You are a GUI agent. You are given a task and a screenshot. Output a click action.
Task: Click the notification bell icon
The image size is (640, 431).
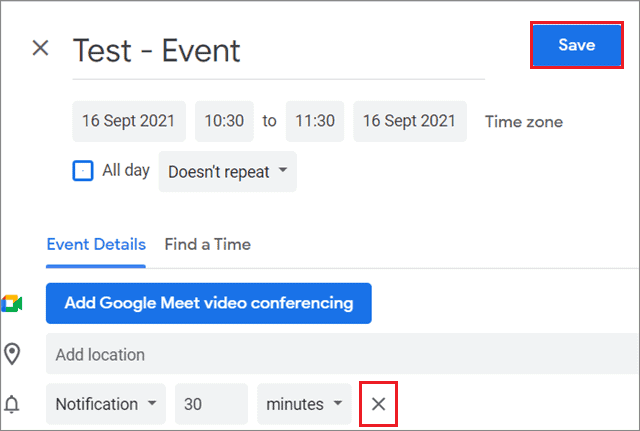point(12,405)
